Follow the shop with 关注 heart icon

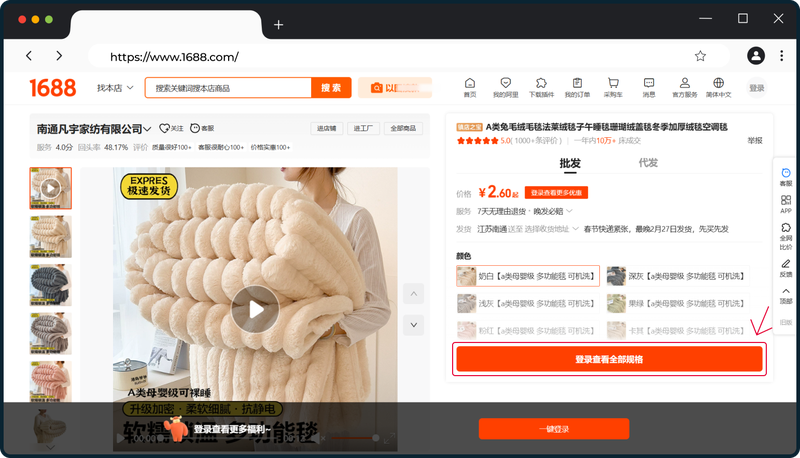click(171, 129)
